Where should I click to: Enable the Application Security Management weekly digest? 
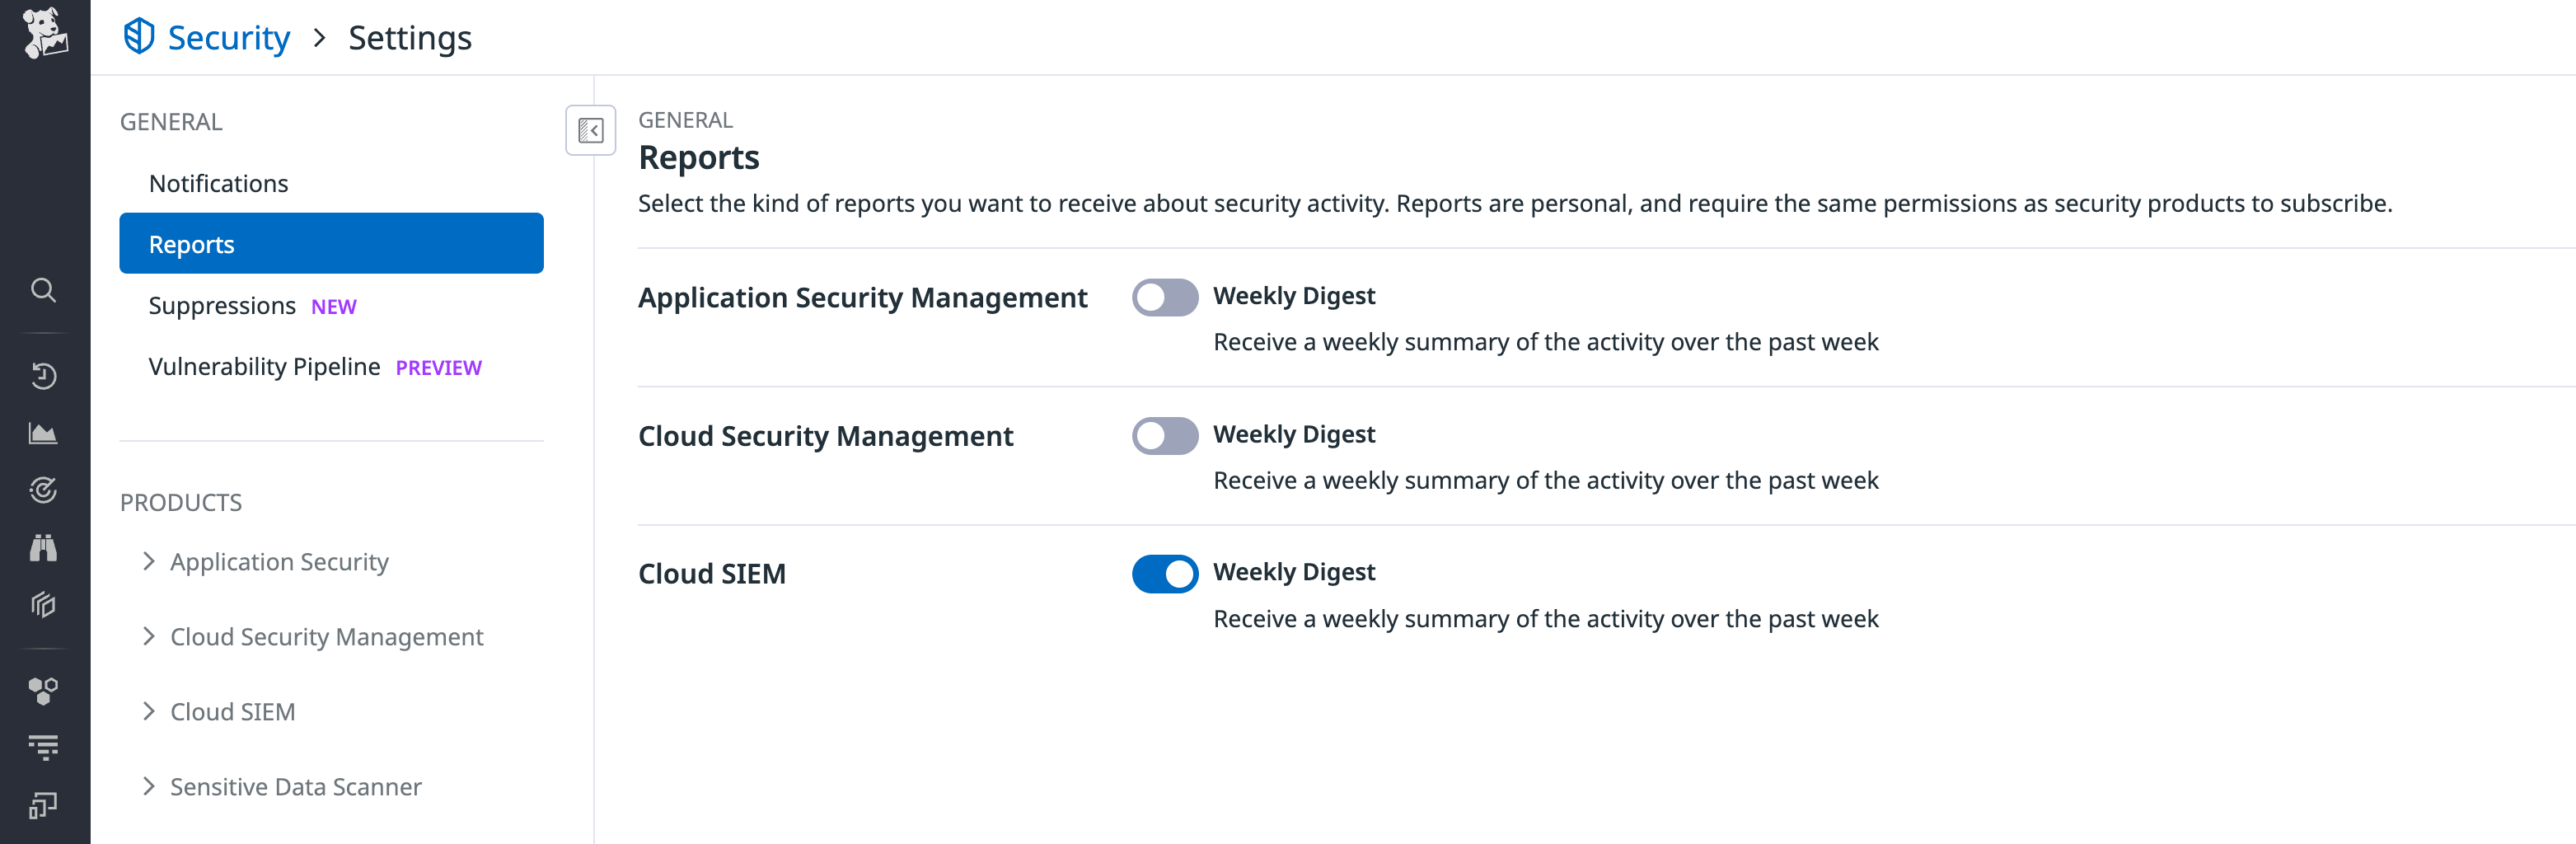tap(1164, 297)
